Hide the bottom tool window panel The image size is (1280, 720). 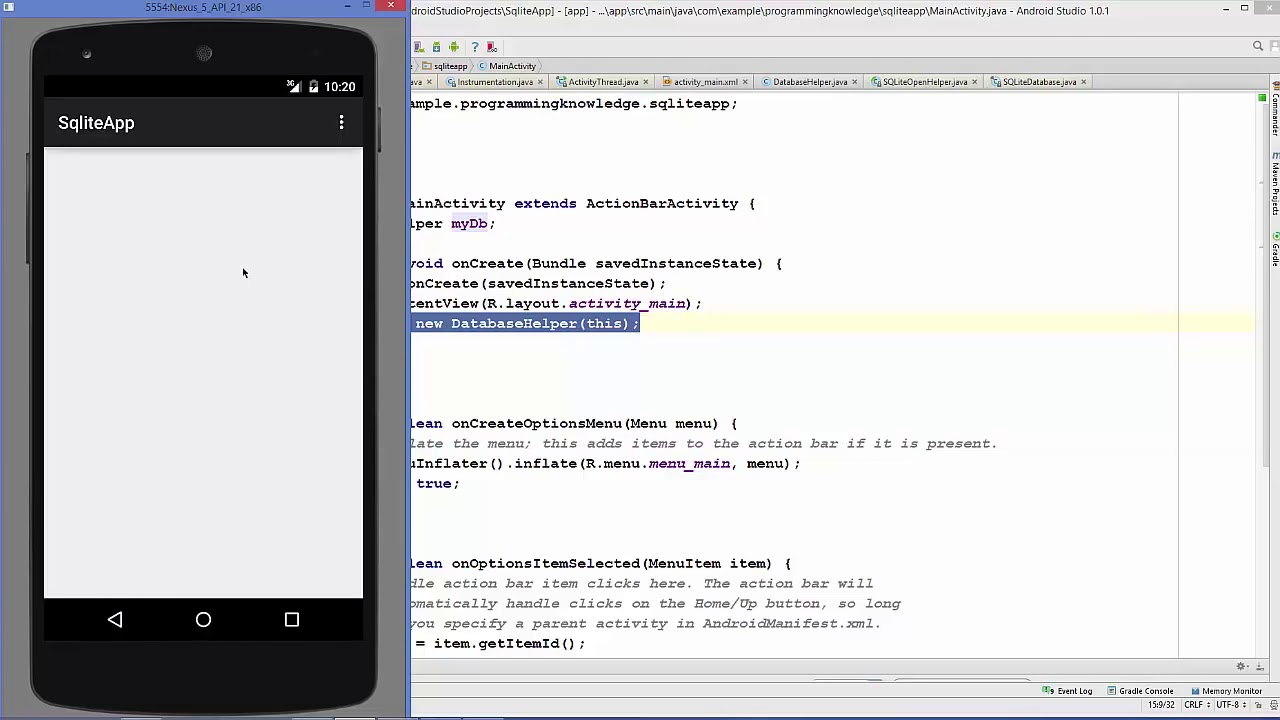pyautogui.click(x=1260, y=667)
